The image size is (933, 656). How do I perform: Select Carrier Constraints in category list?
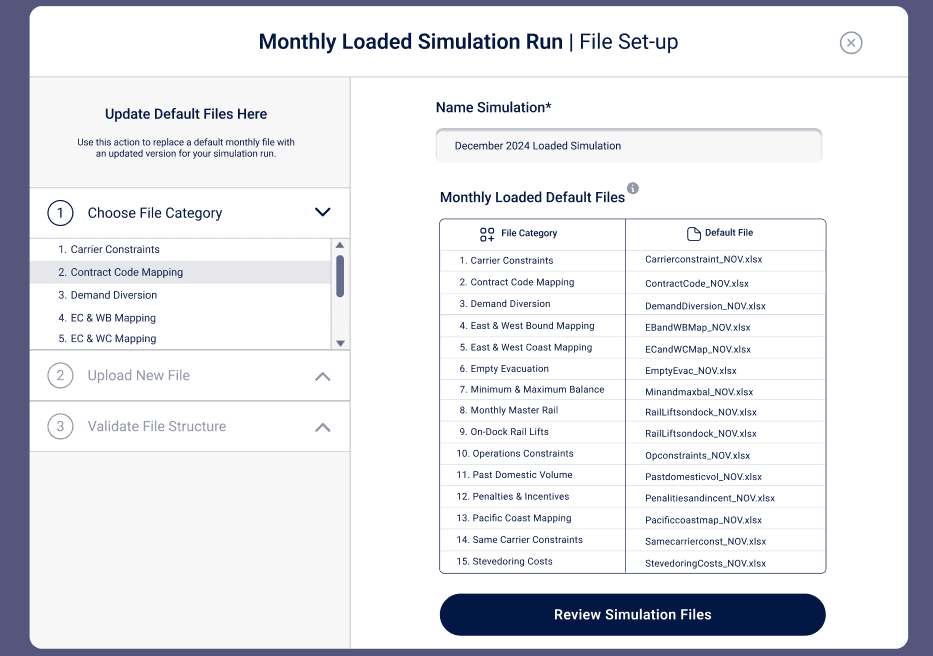[181, 249]
